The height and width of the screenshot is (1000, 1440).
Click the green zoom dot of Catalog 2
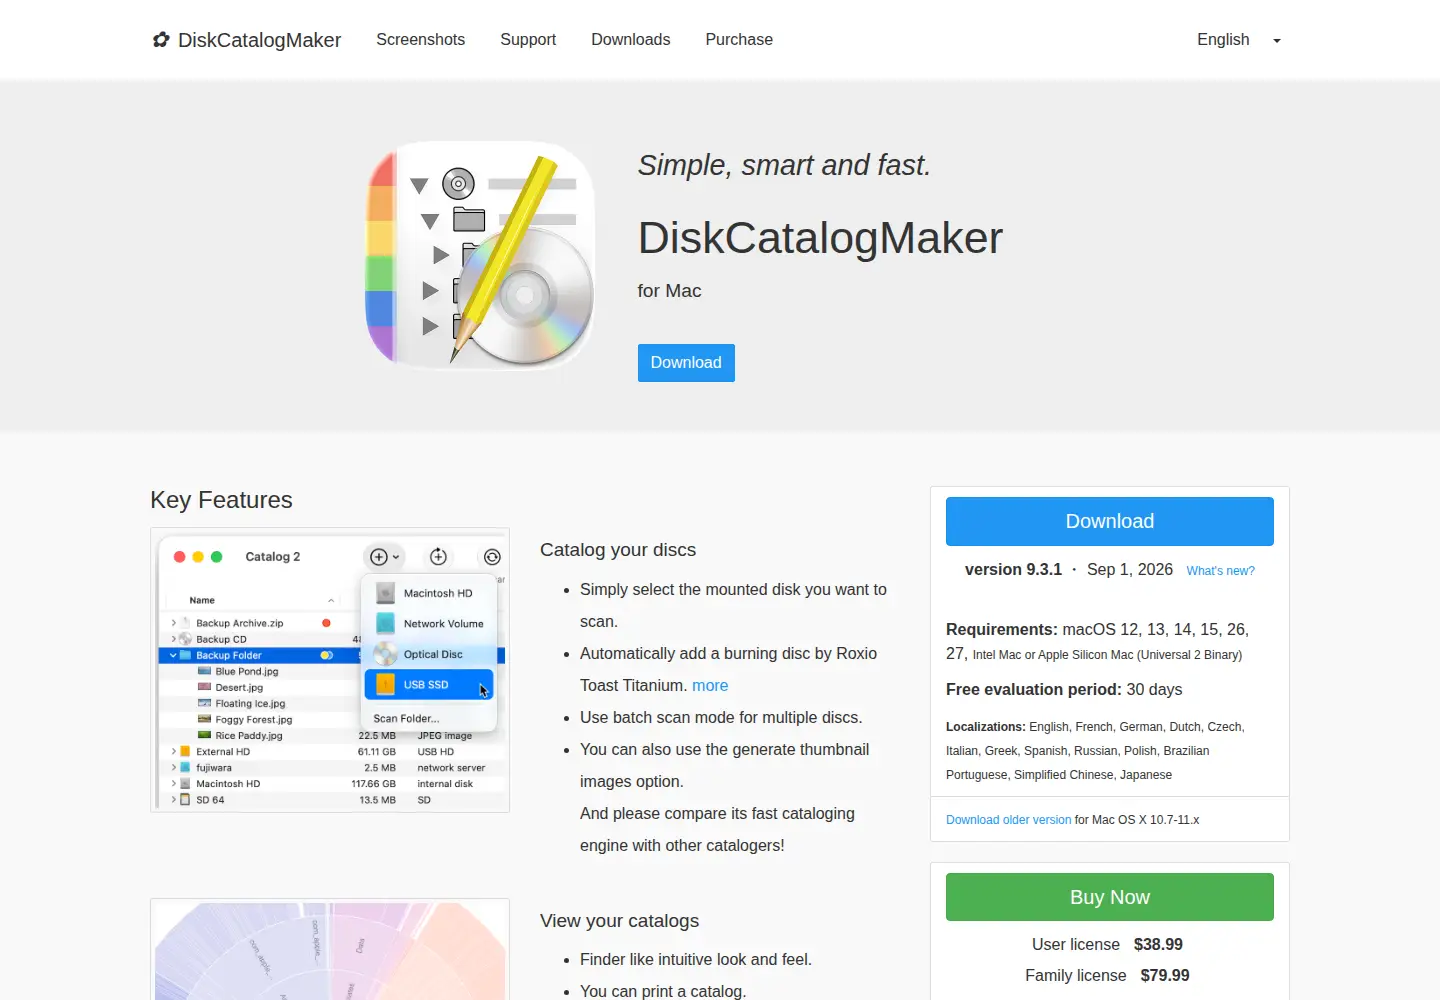coord(217,557)
